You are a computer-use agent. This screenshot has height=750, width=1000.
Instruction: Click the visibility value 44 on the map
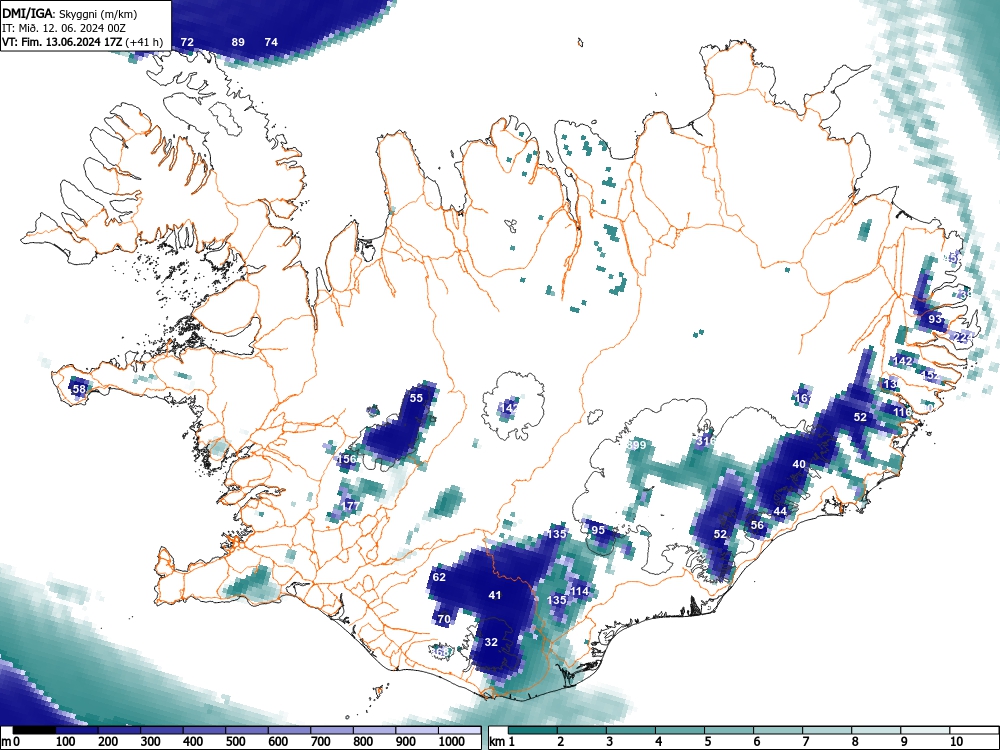780,511
